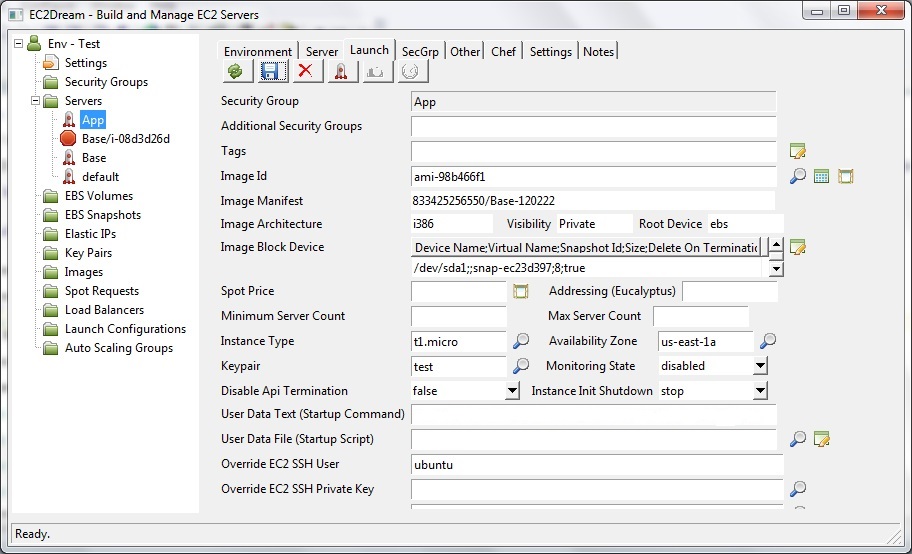Switch to the SecGrp tab
Image resolution: width=912 pixels, height=554 pixels.
coord(420,51)
